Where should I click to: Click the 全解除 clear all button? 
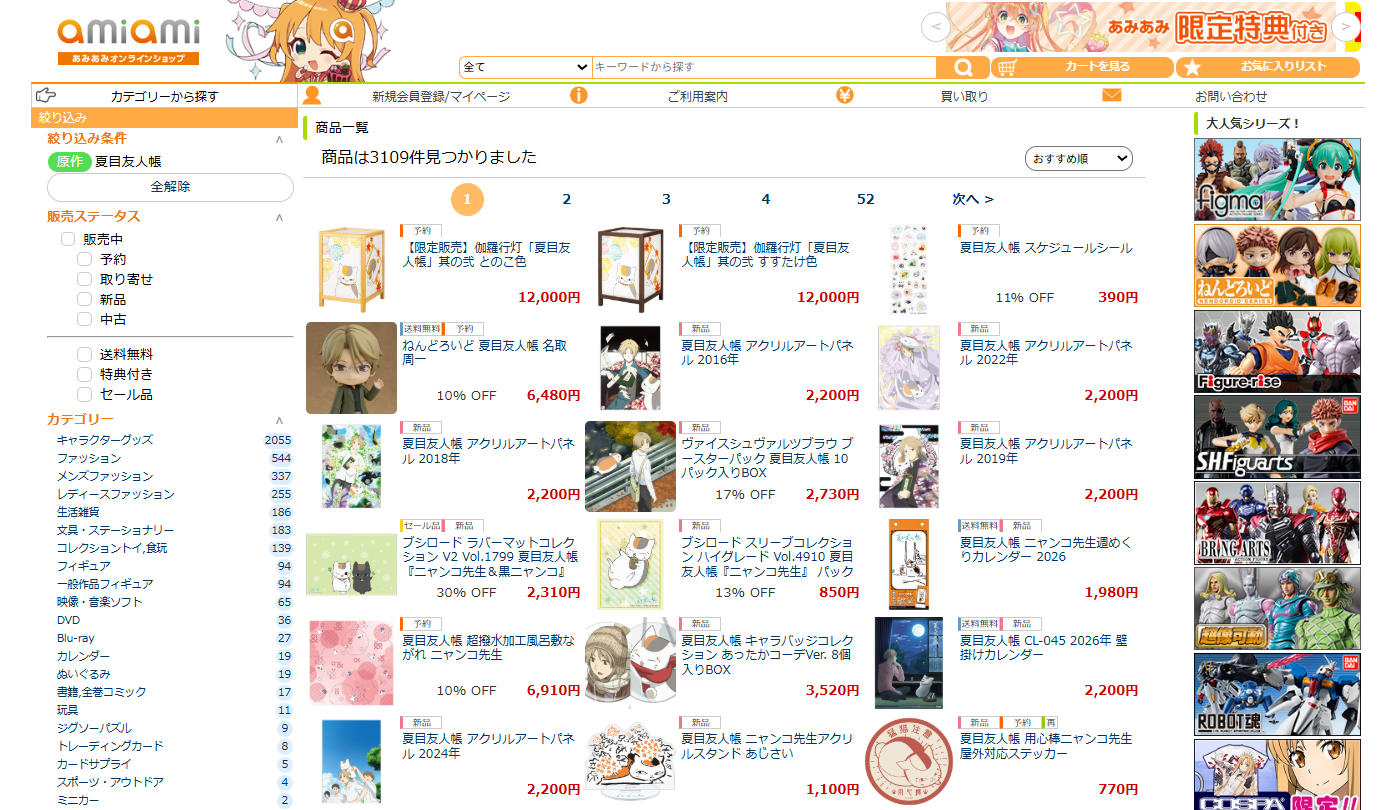pyautogui.click(x=171, y=187)
